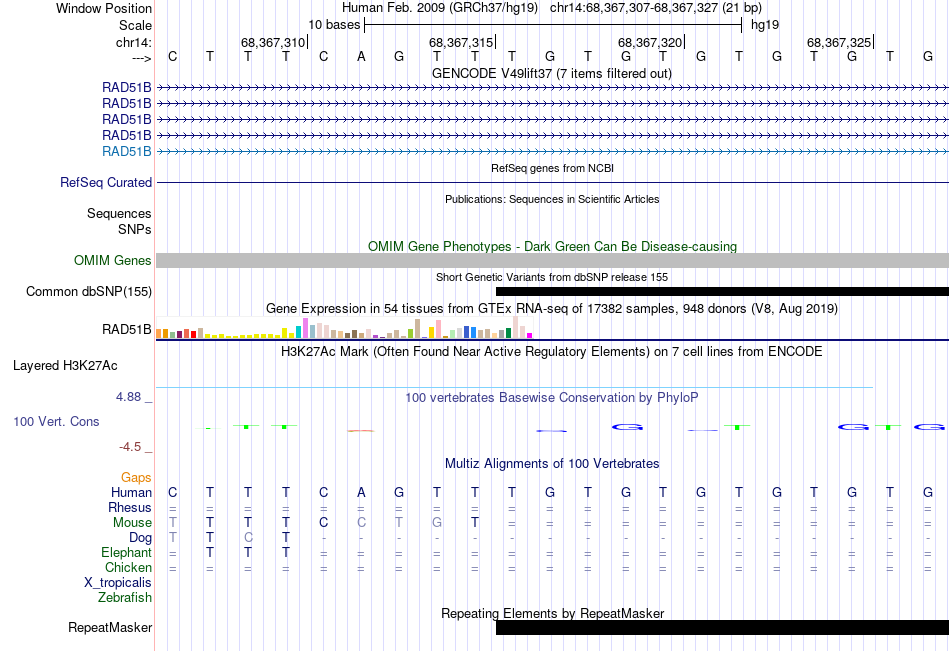Click the Scale label on the left
Image resolution: width=950 pixels, height=651 pixels.
click(136, 25)
